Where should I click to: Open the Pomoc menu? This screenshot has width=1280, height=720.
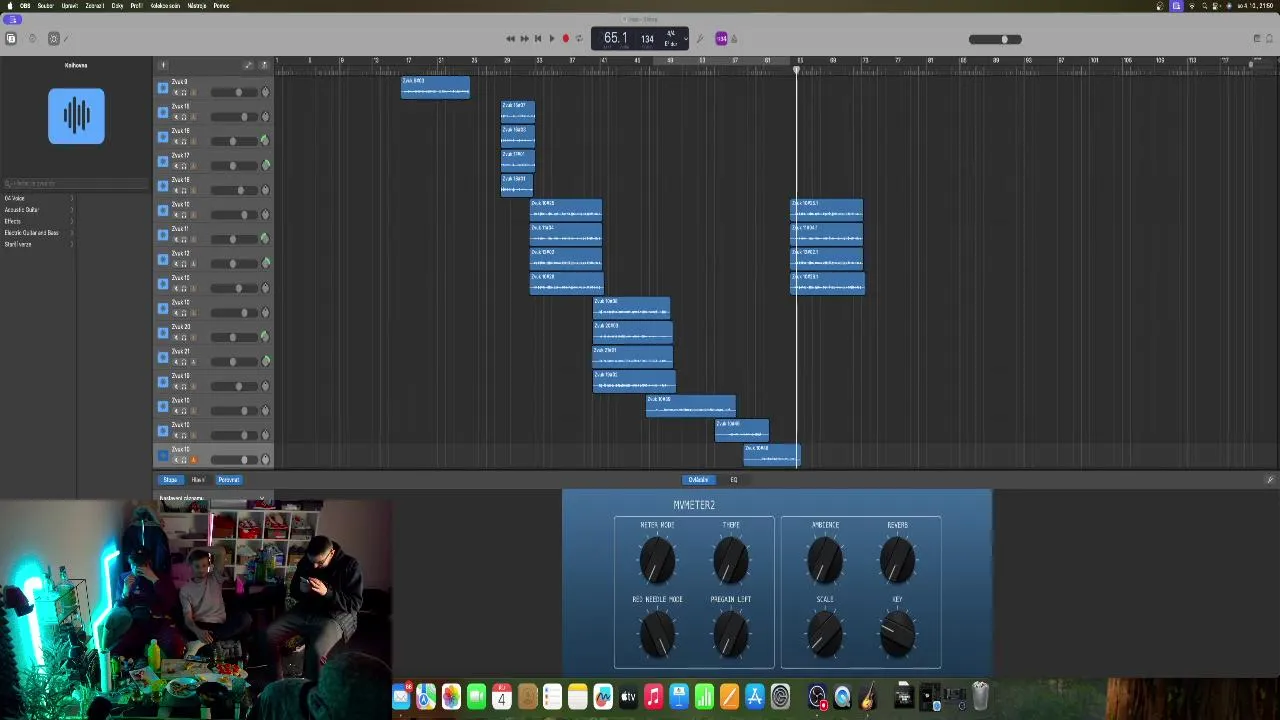tap(222, 6)
